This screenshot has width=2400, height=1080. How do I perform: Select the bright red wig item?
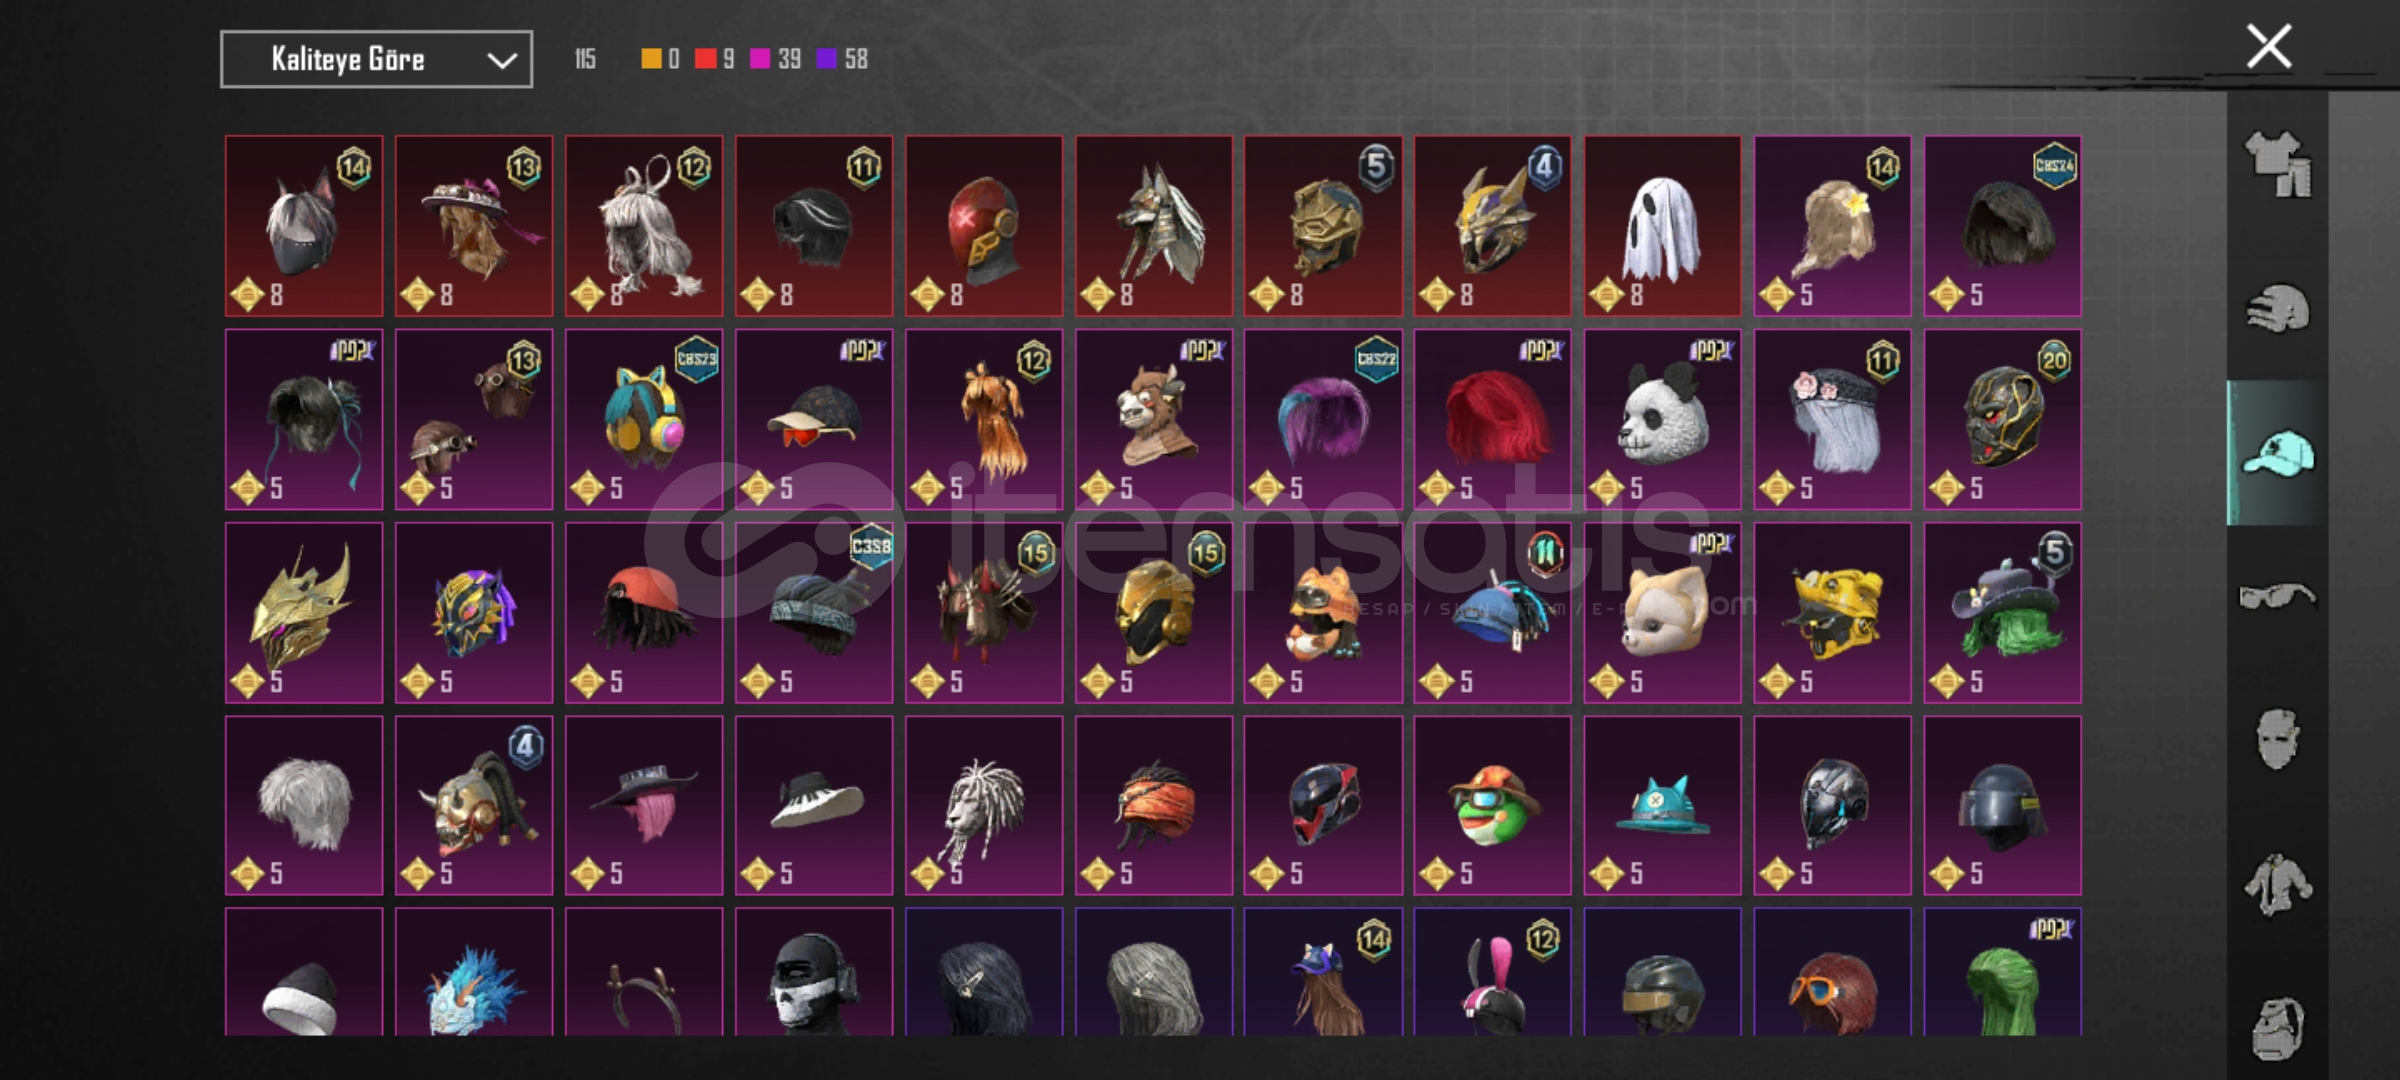click(x=1493, y=419)
